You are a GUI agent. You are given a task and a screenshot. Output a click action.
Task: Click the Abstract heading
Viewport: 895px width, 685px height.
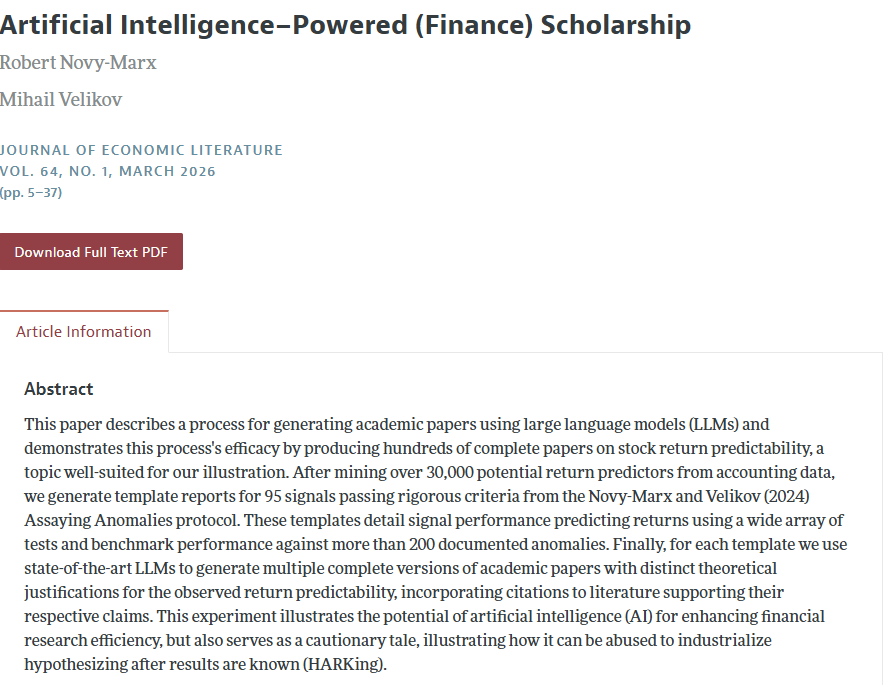[x=59, y=389]
